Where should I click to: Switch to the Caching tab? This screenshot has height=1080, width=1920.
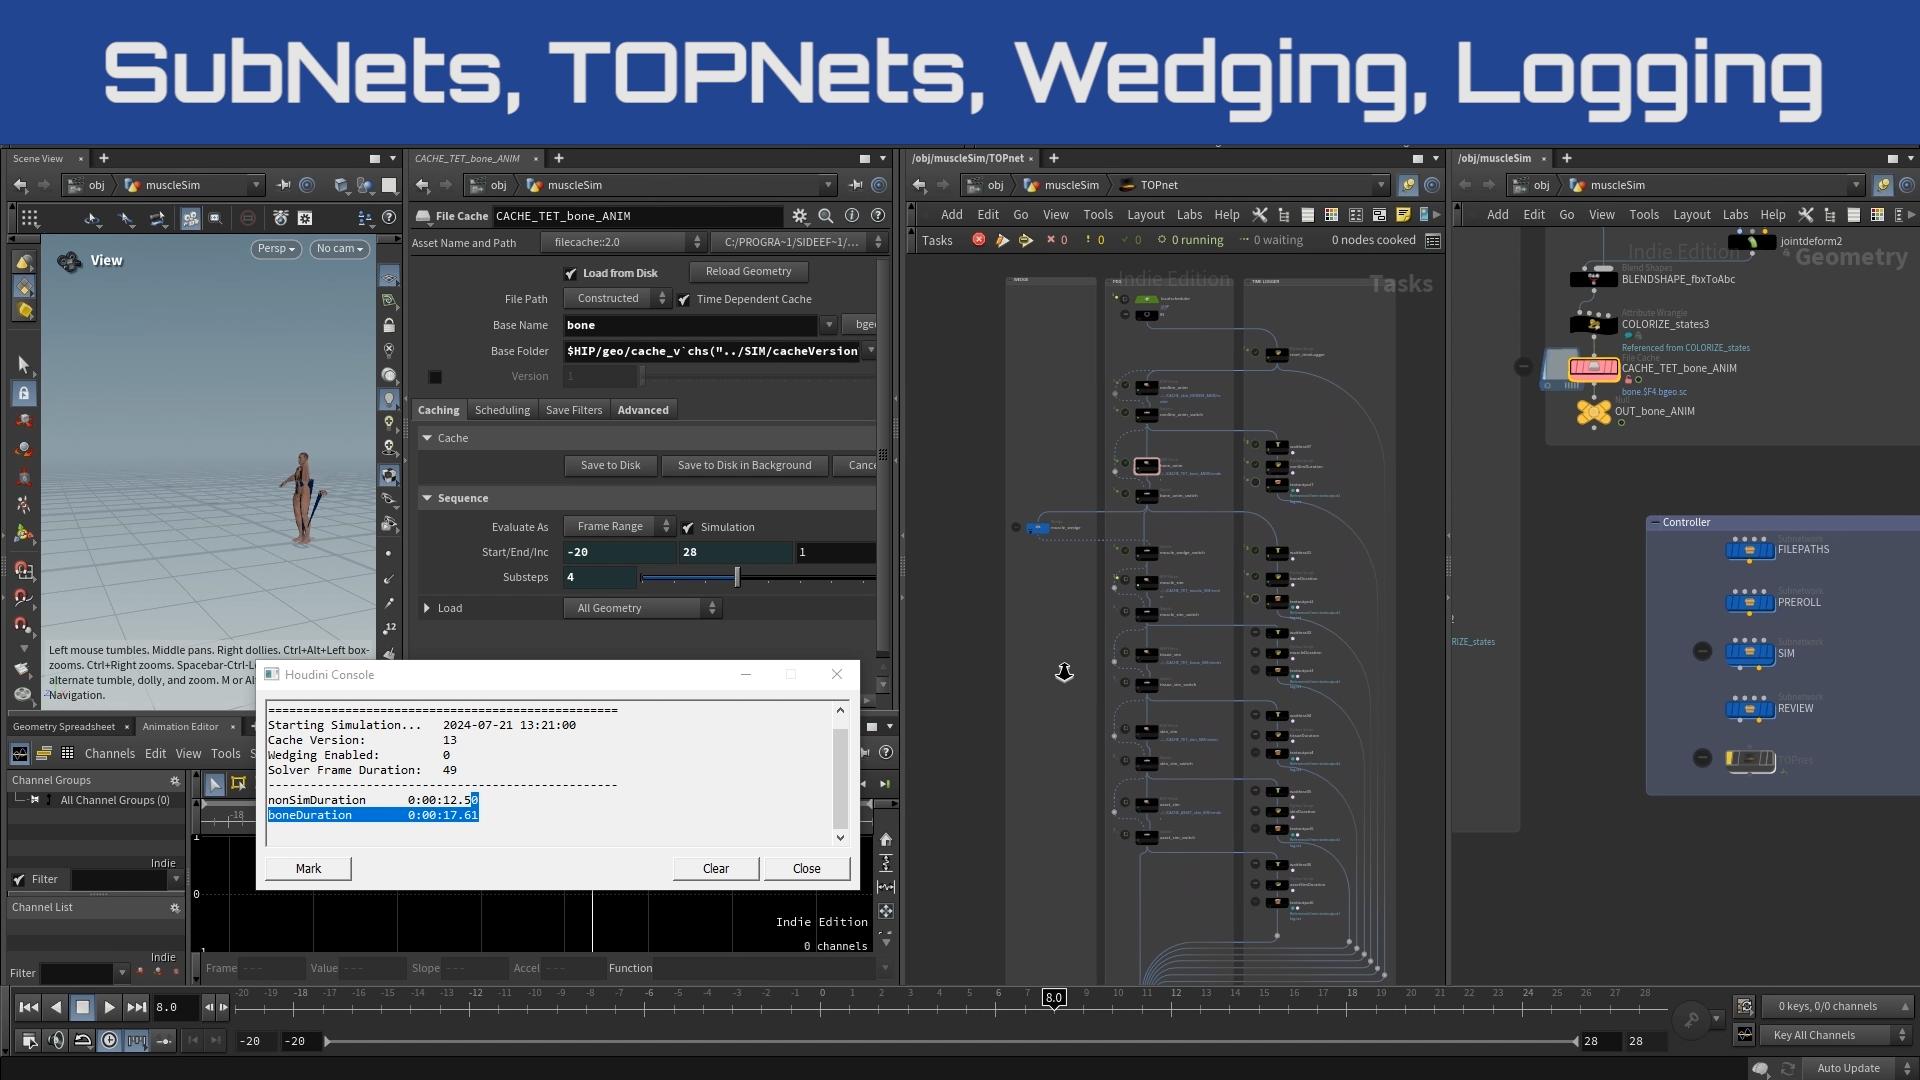click(438, 410)
